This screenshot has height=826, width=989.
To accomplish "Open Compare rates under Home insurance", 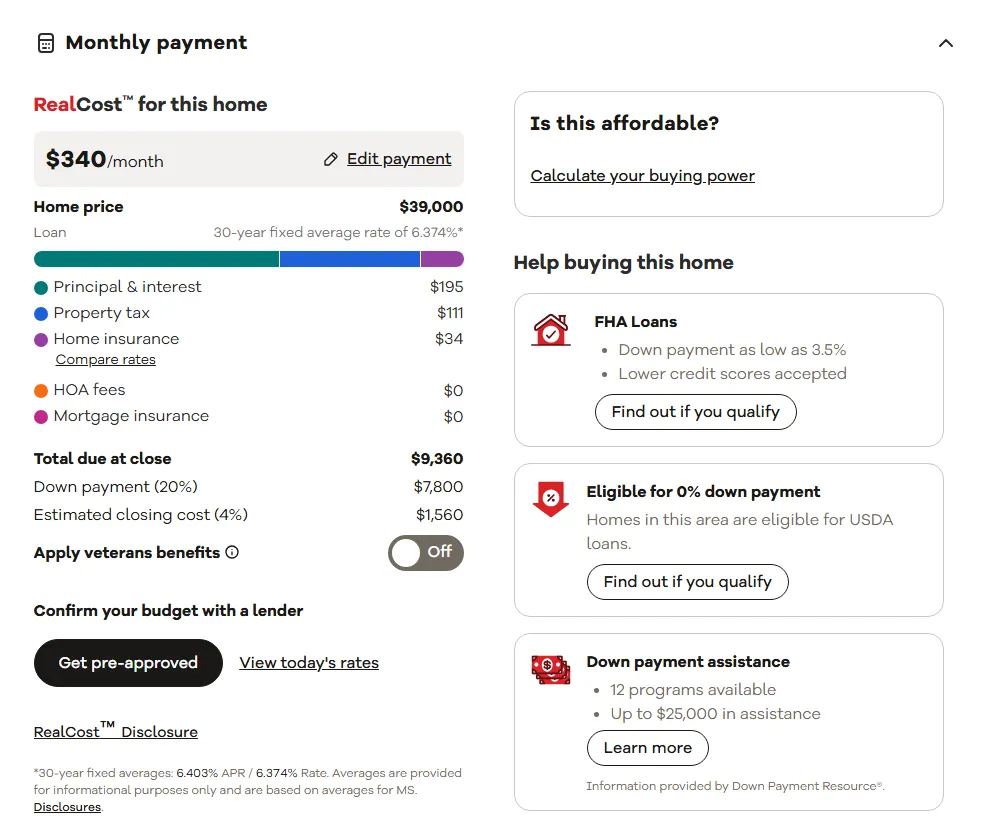I will tap(106, 360).
